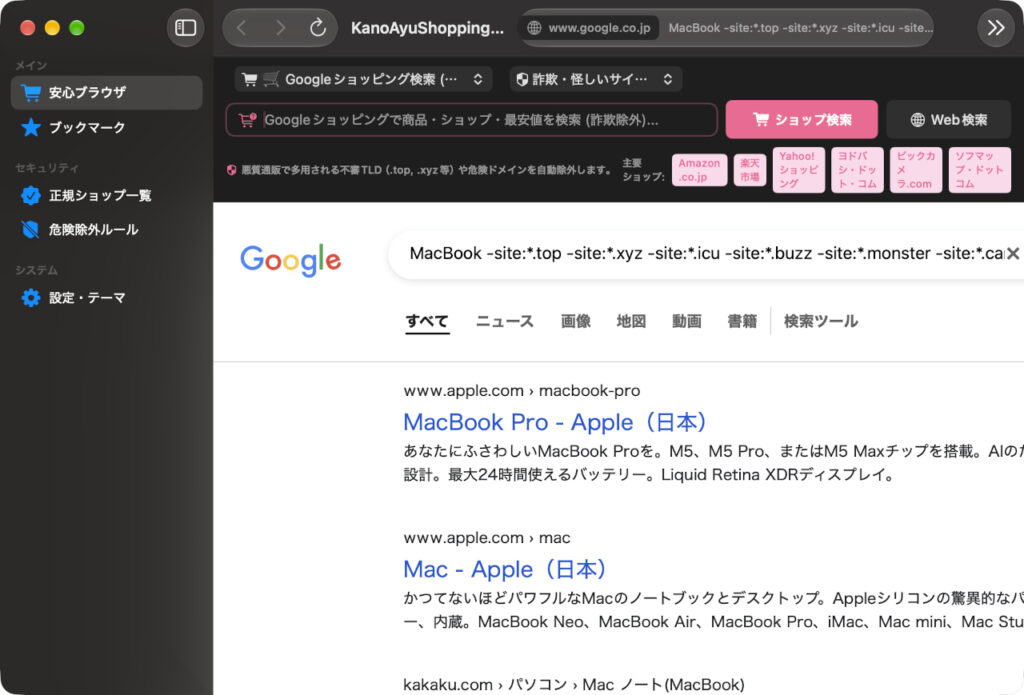
Task: Click the 悪質通販 TLD exclusion notice text
Action: [x=426, y=170]
